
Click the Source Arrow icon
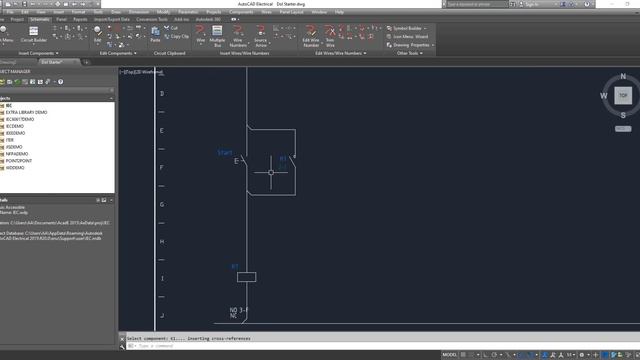point(260,31)
